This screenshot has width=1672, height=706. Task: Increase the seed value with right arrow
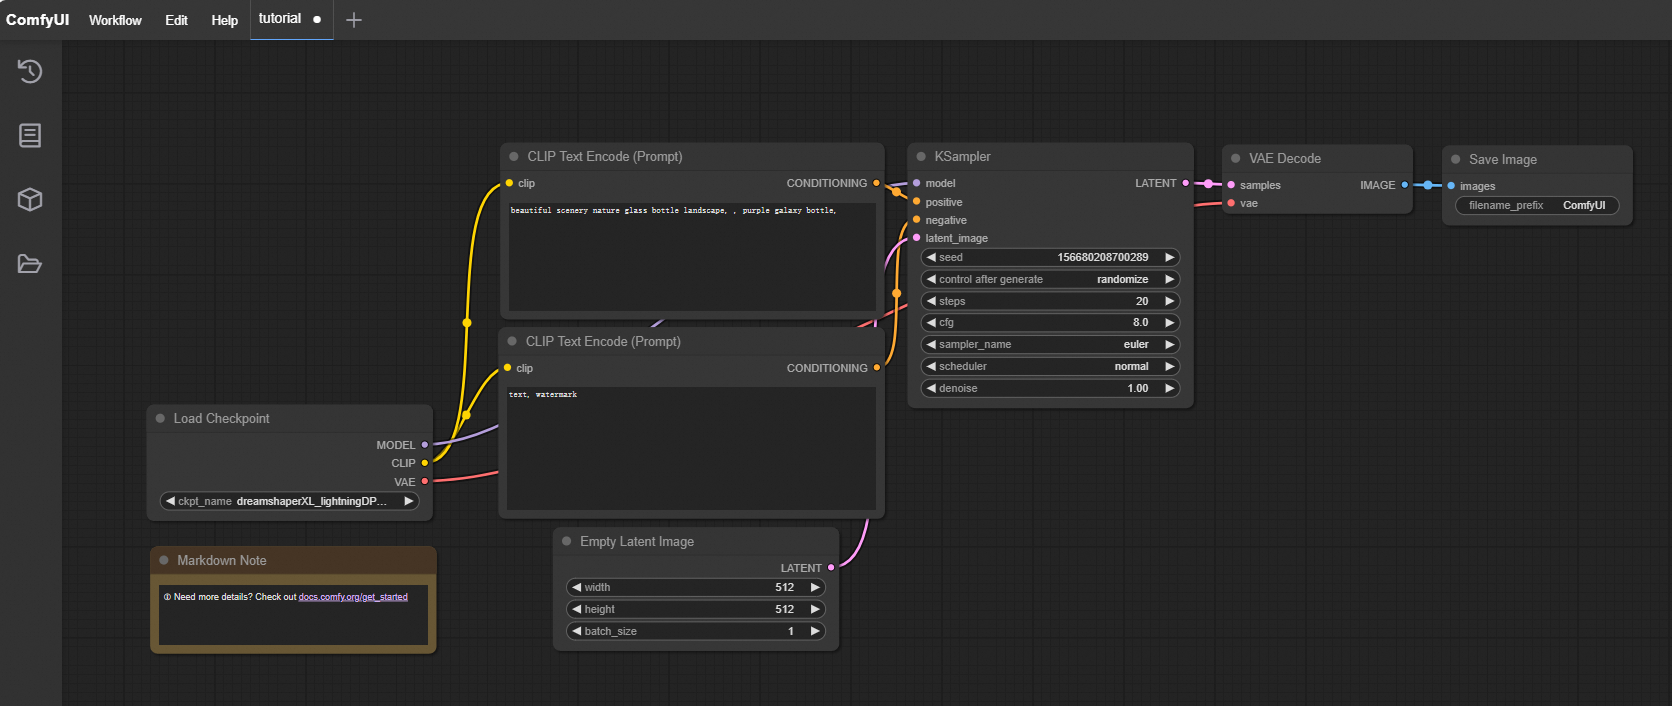pyautogui.click(x=1169, y=258)
